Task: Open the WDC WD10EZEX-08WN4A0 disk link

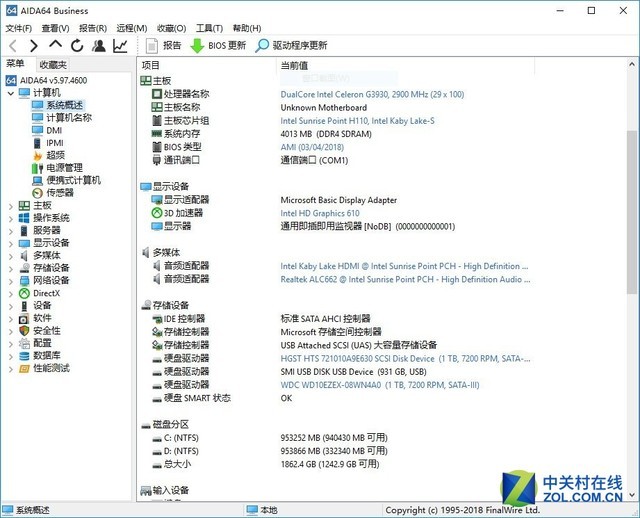Action: coord(380,385)
